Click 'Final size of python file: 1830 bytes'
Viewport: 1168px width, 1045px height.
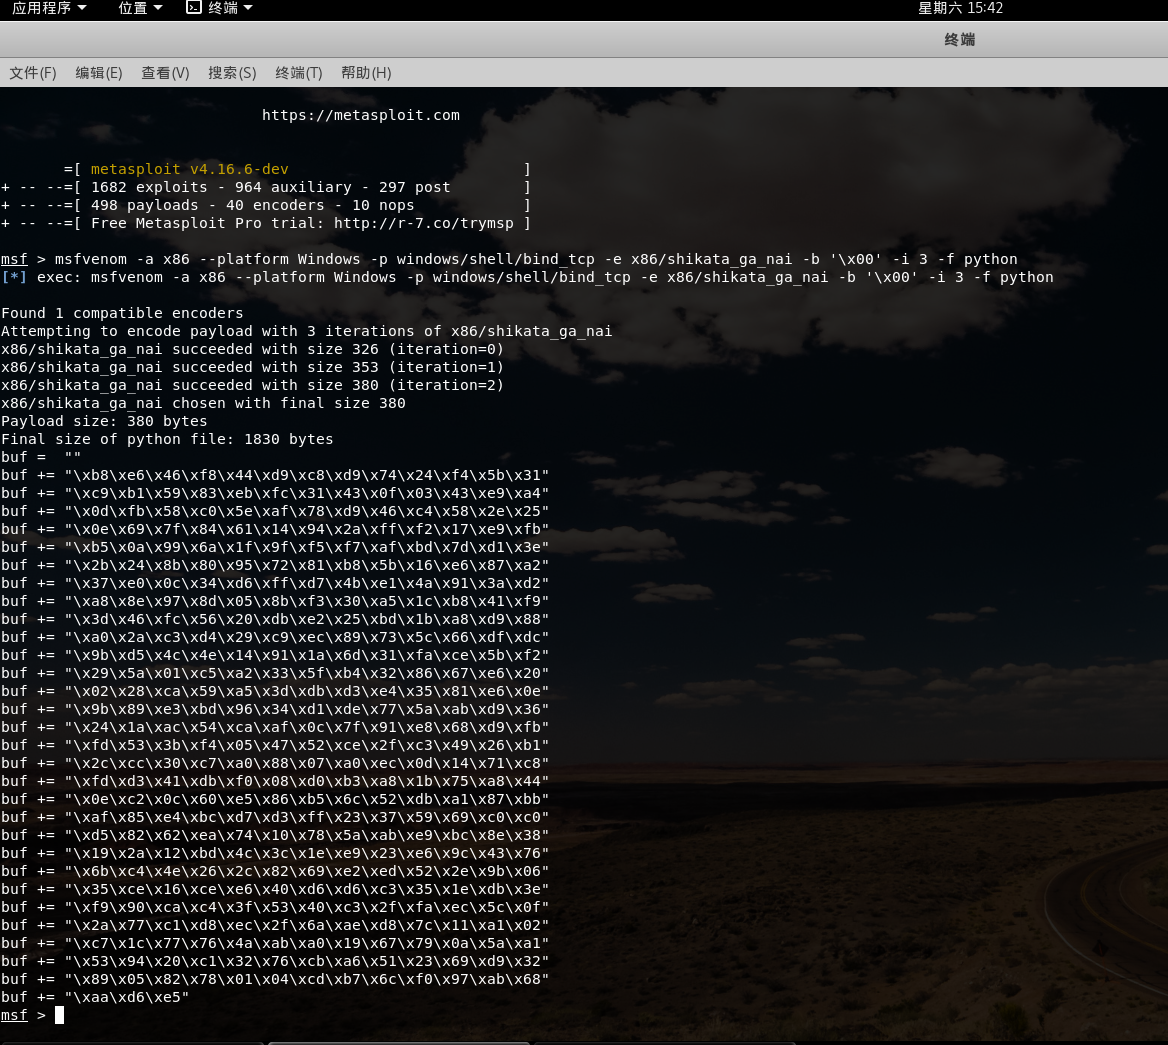(x=167, y=439)
